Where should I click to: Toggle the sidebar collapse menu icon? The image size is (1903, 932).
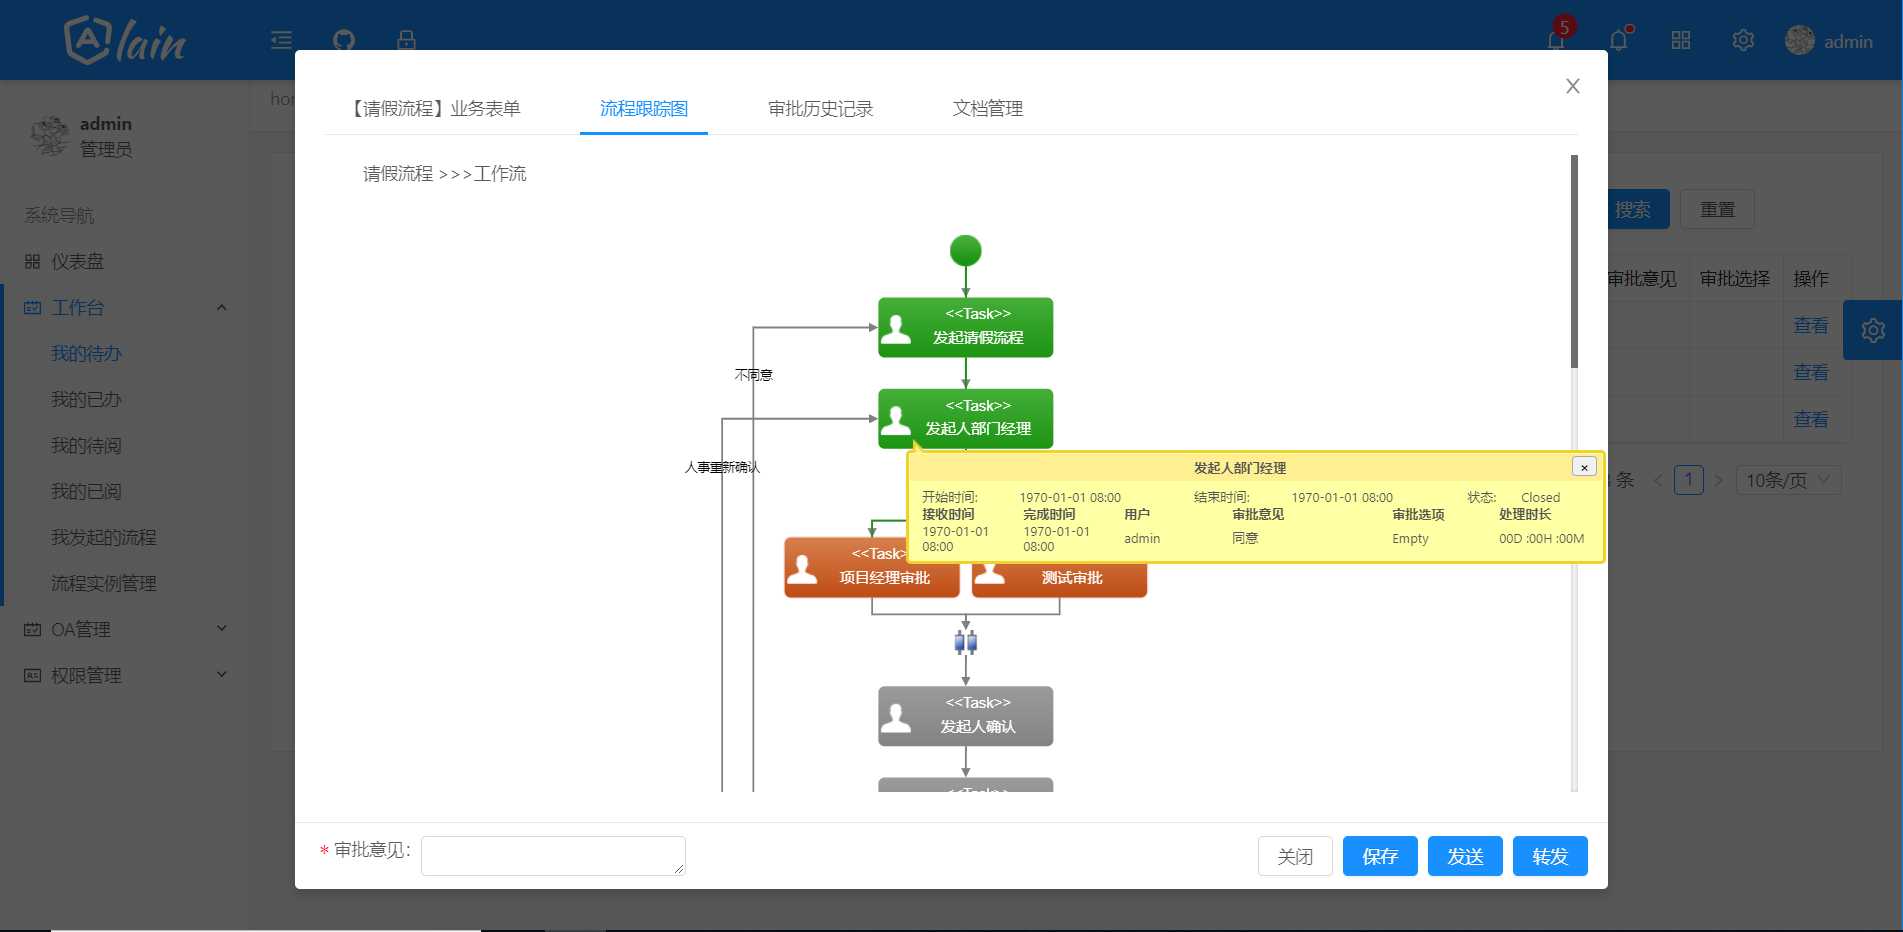click(x=281, y=40)
